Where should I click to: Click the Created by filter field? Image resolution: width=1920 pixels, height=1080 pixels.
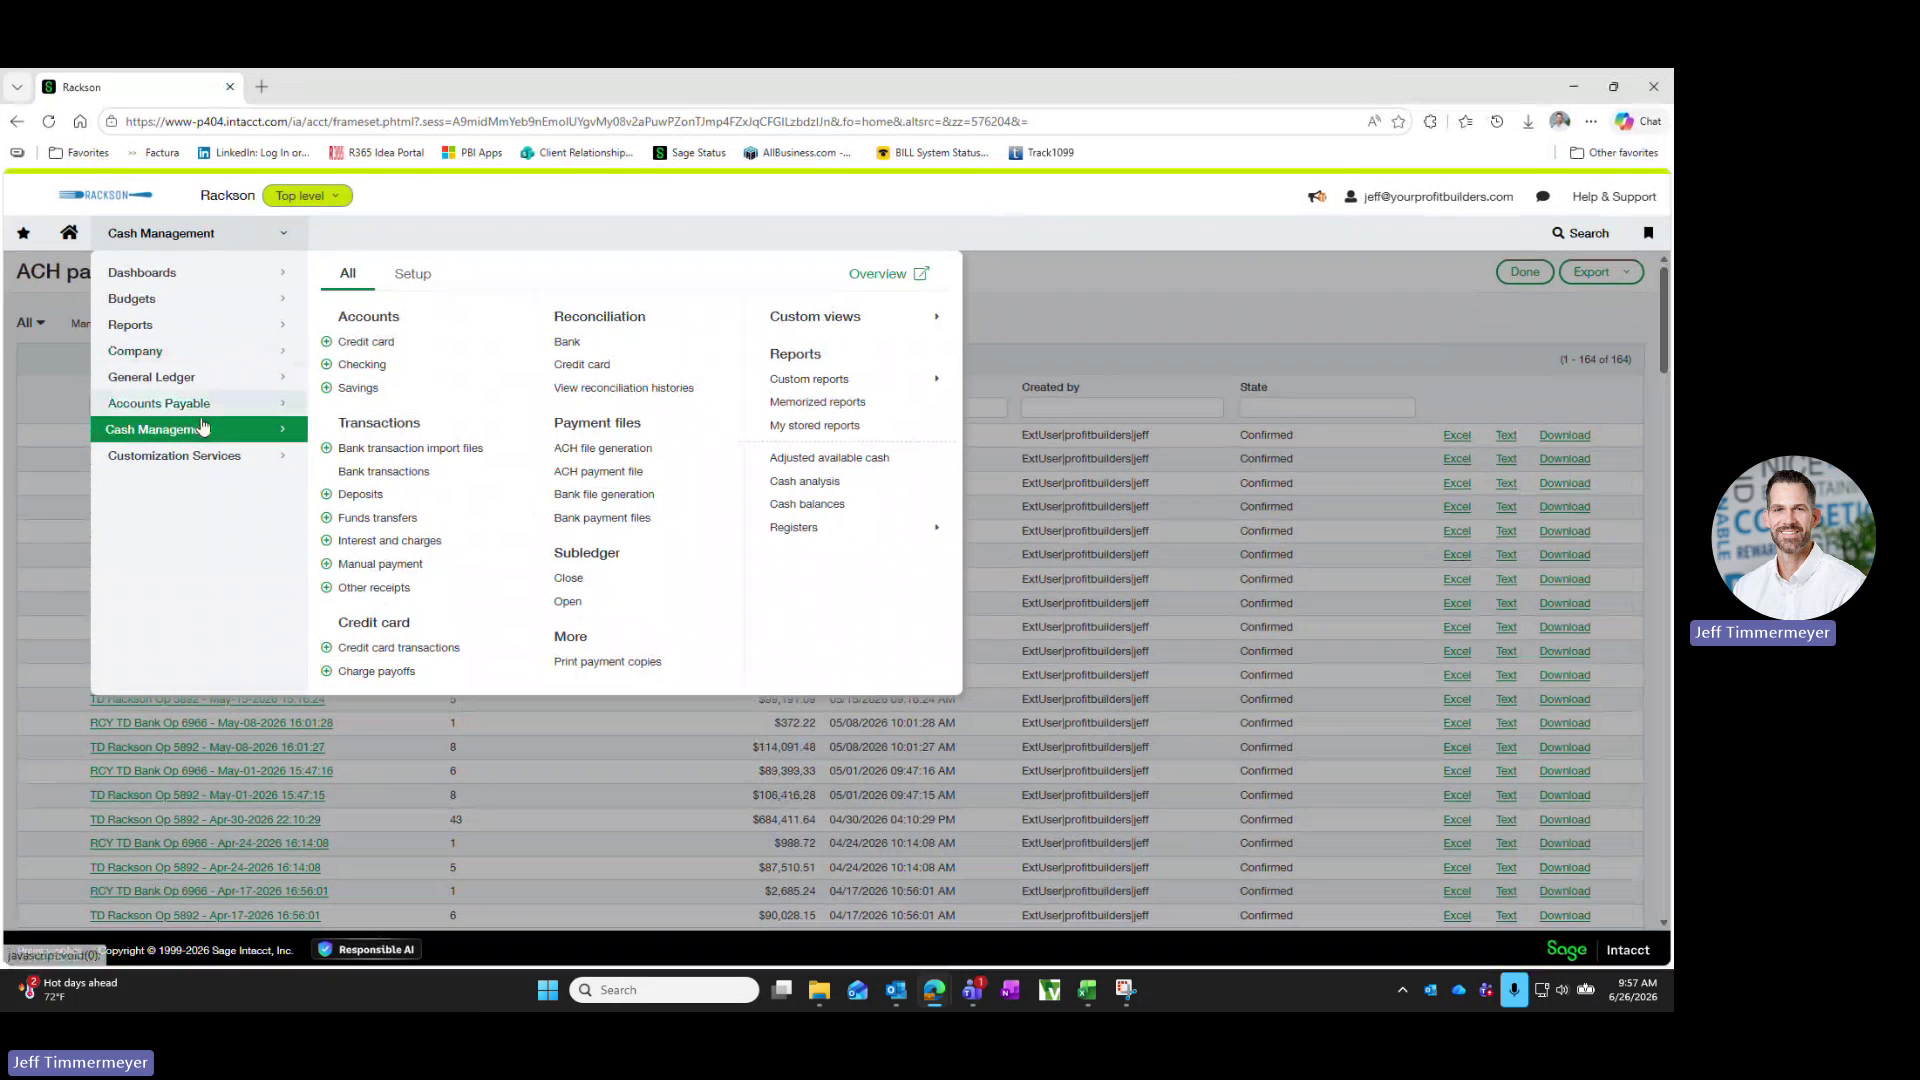coord(1122,408)
